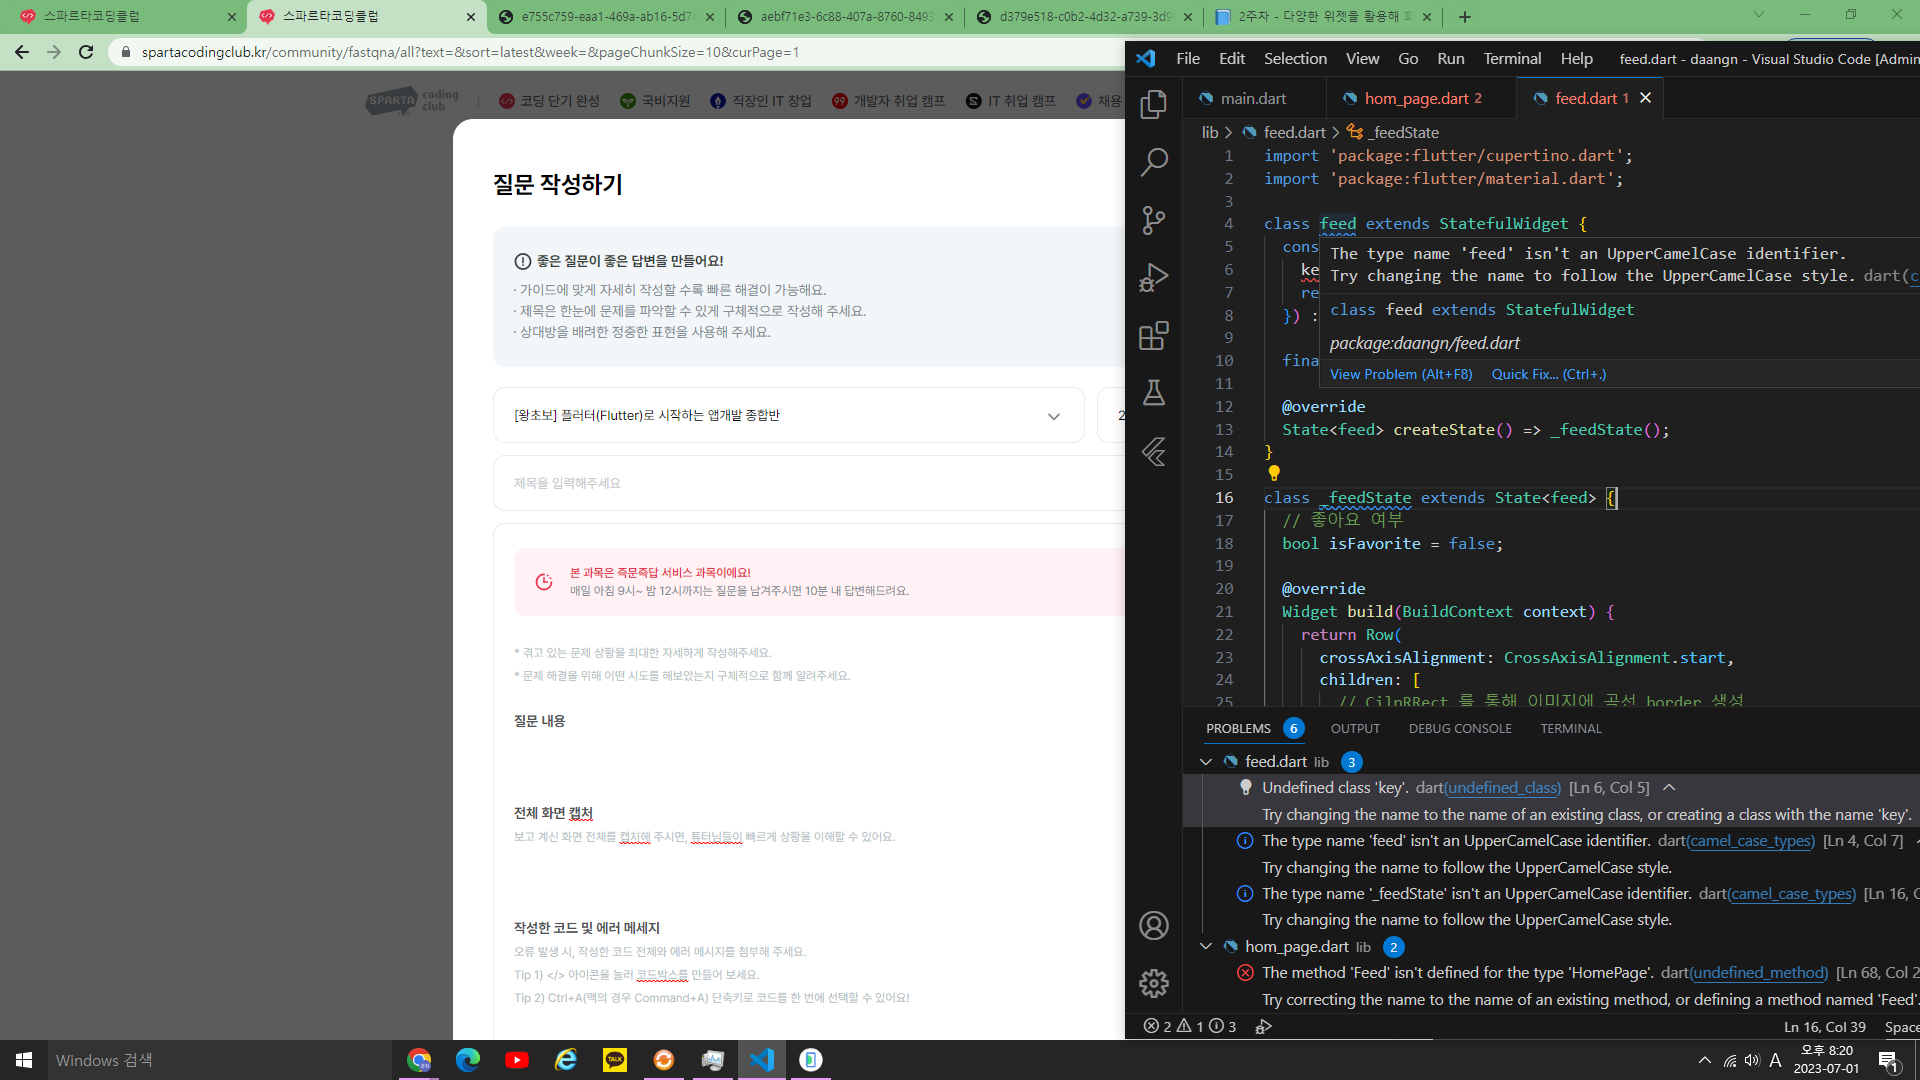Open the VS Code Accounts menu
1920x1080 pixels.
click(x=1154, y=926)
